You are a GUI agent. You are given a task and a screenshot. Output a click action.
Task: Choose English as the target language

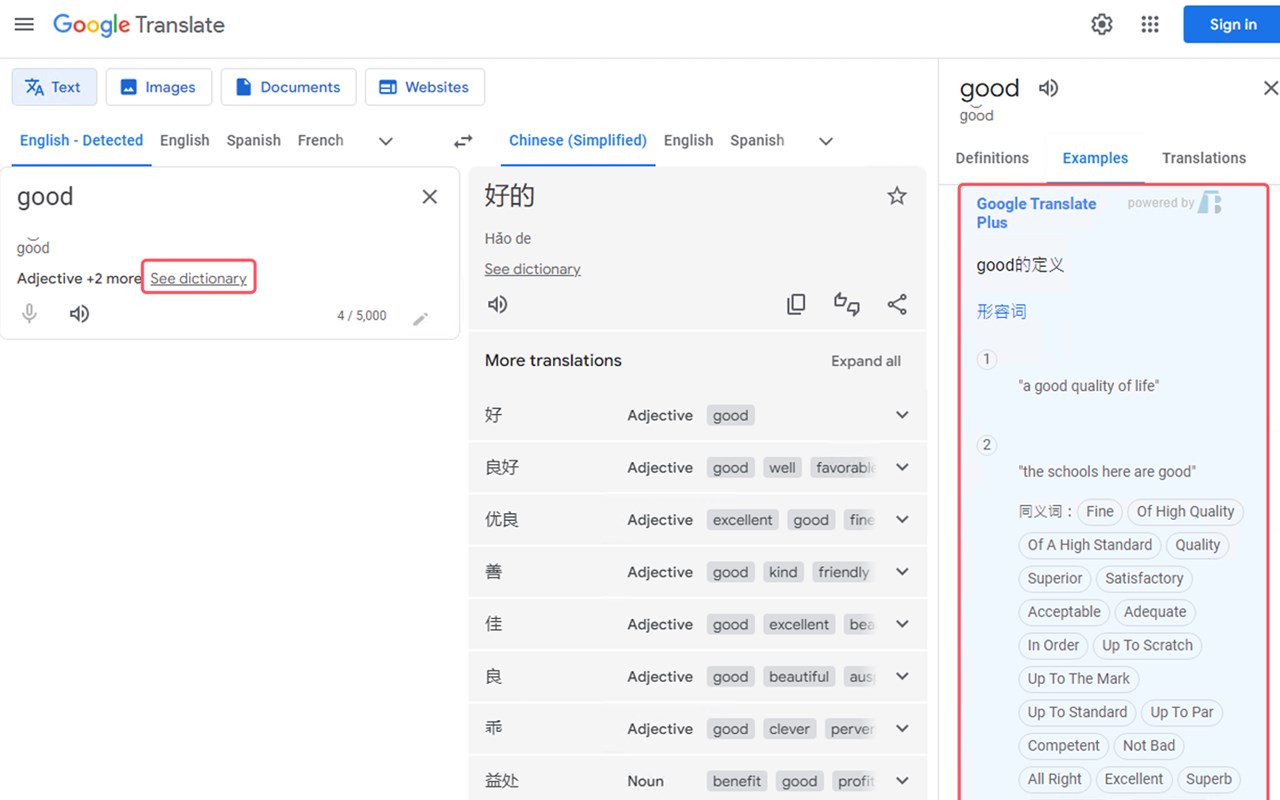click(x=689, y=141)
